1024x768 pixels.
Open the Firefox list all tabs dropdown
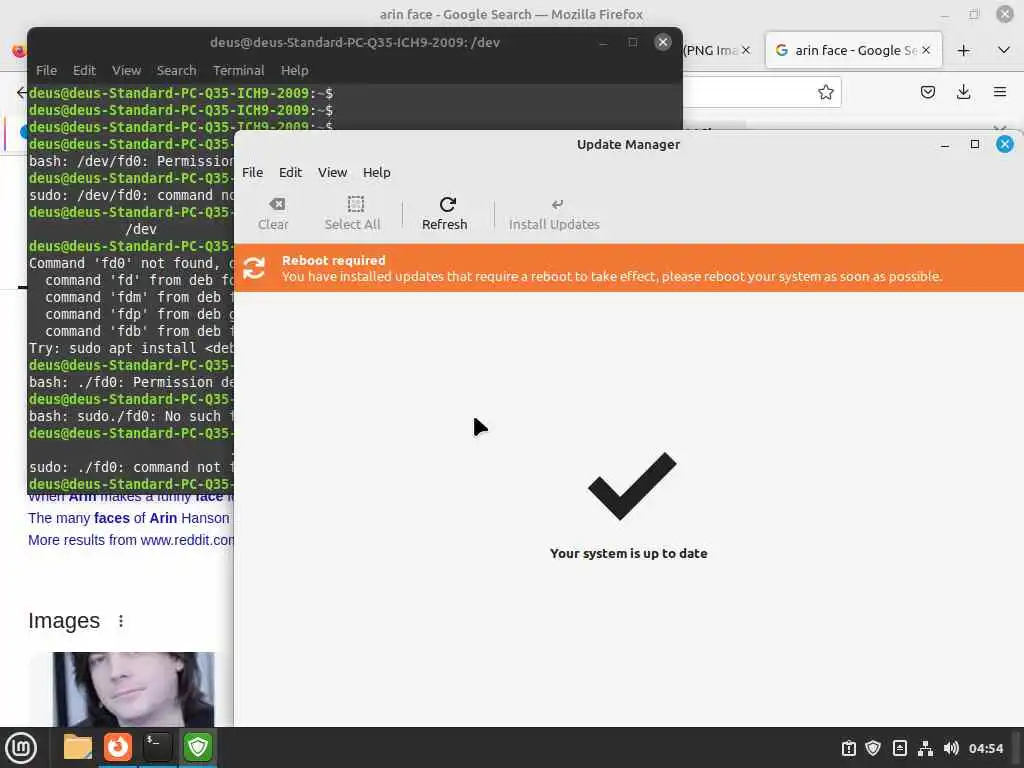click(x=1004, y=50)
